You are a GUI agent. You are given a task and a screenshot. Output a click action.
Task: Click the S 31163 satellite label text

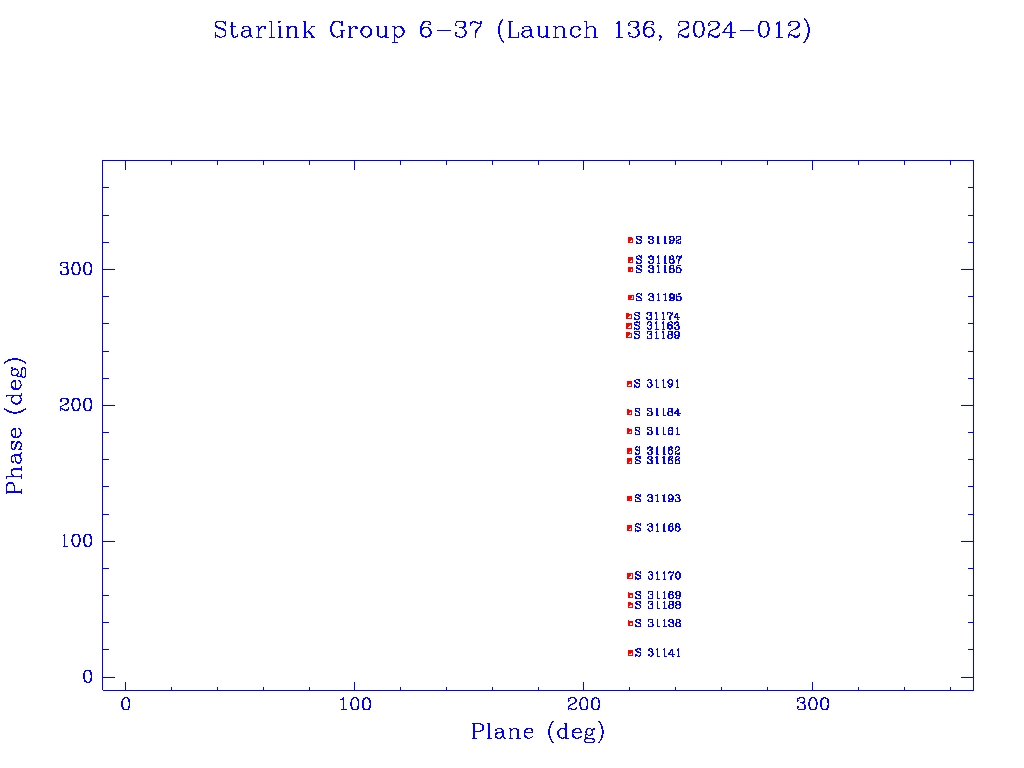pos(657,326)
